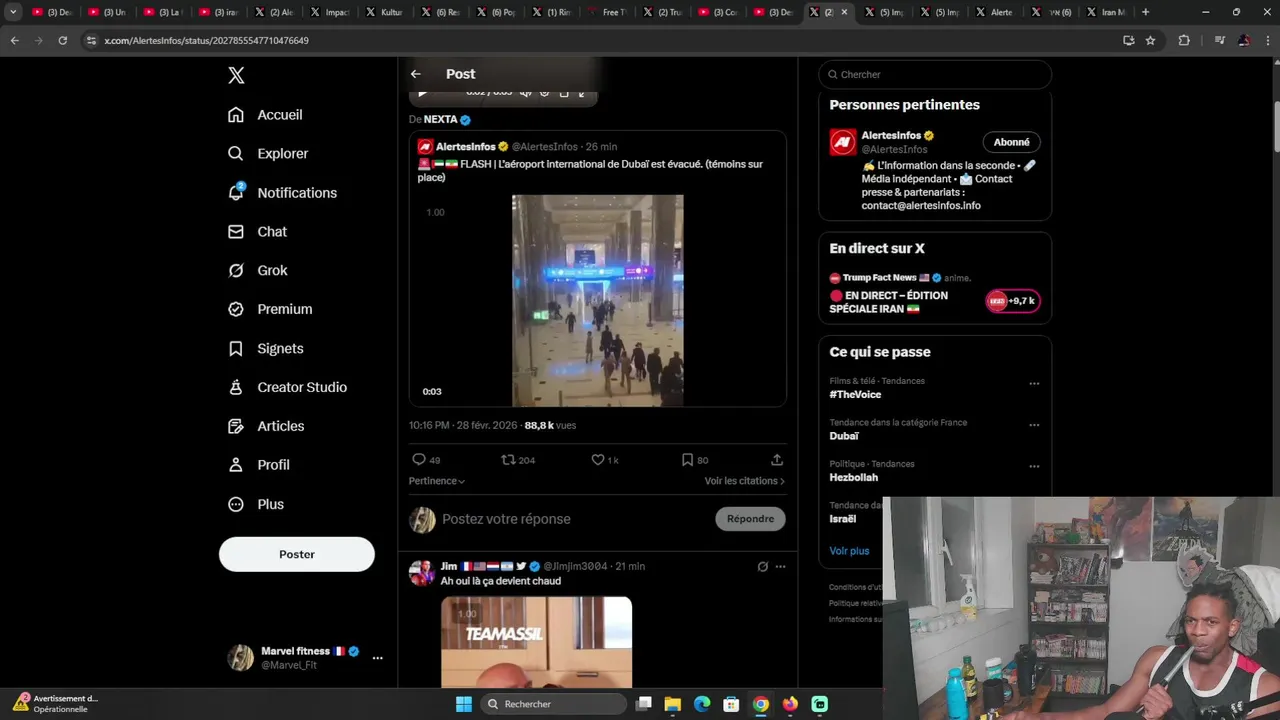This screenshot has width=1280, height=720.
Task: Switch to the Kultur tab
Action: (384, 12)
